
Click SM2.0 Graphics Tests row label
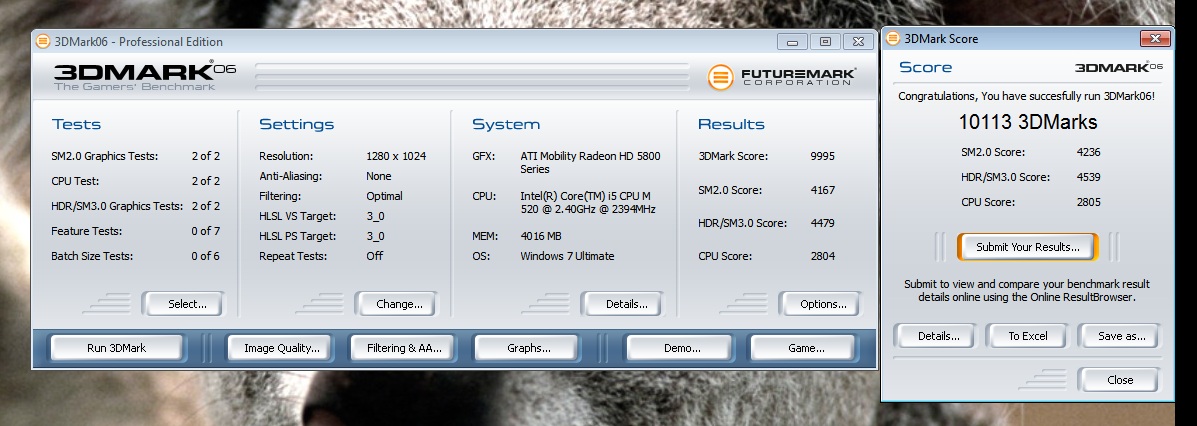click(x=105, y=157)
